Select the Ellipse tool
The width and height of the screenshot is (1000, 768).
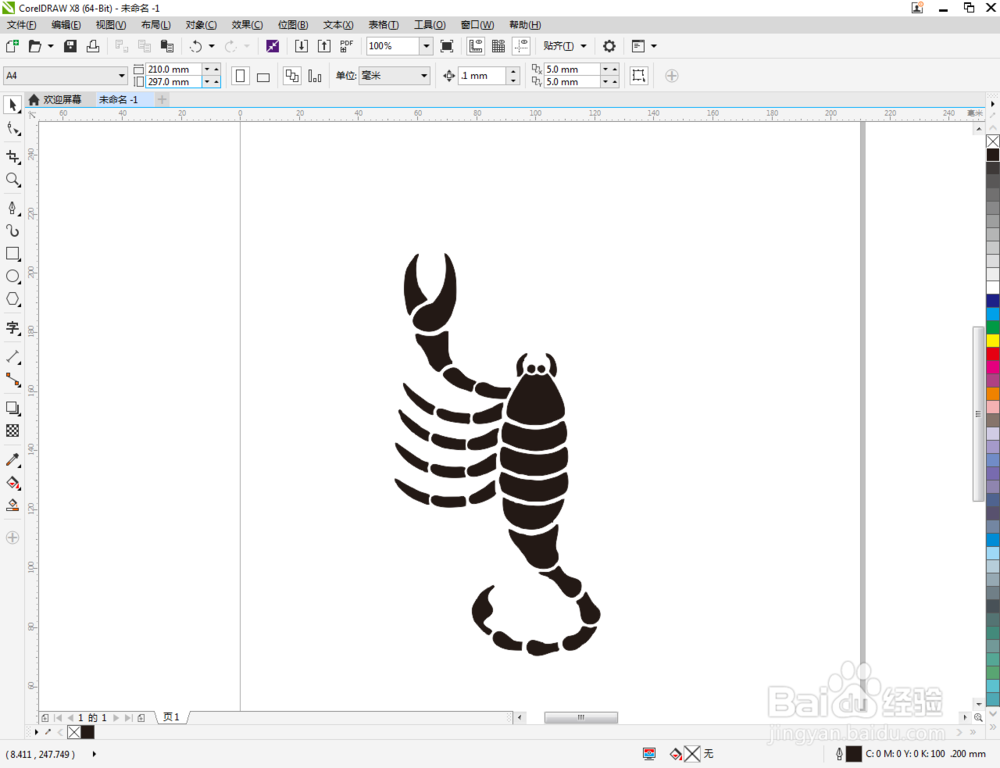point(13,276)
